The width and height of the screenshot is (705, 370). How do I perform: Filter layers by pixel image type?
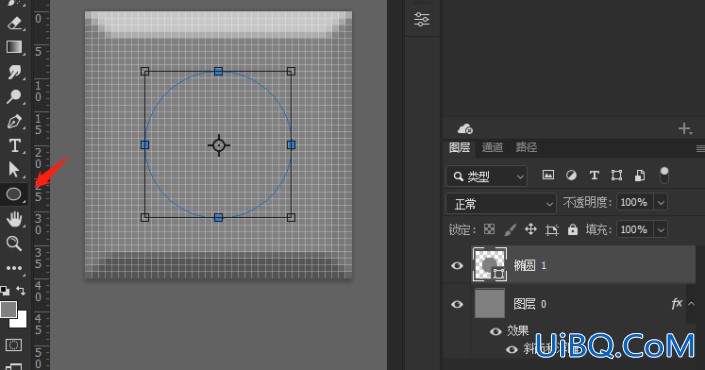[x=548, y=175]
